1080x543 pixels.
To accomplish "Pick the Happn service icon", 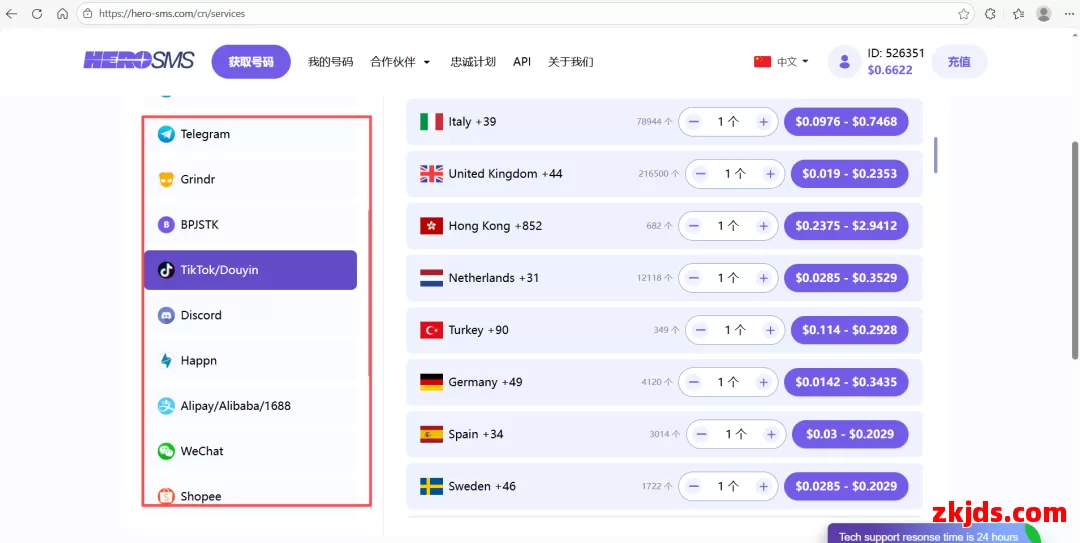I will click(x=166, y=360).
